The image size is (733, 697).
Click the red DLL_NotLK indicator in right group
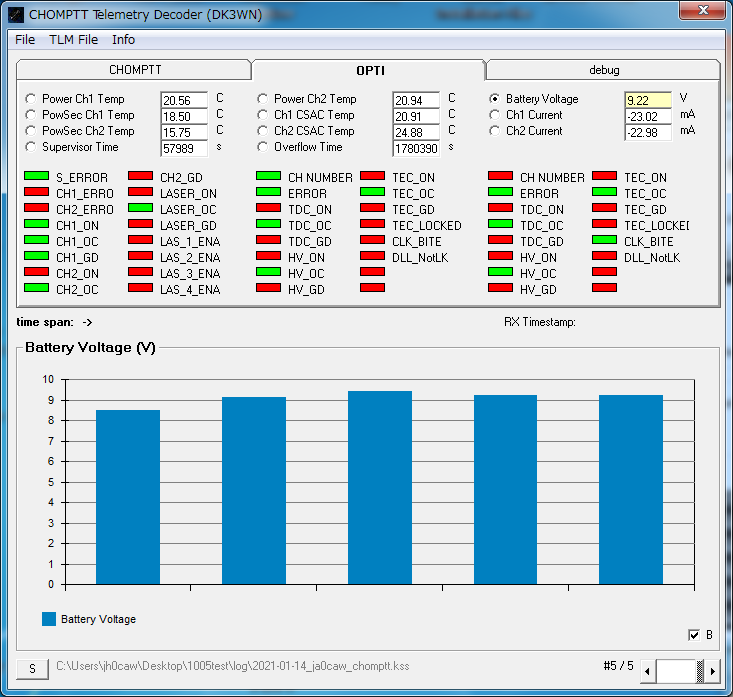pyautogui.click(x=604, y=256)
